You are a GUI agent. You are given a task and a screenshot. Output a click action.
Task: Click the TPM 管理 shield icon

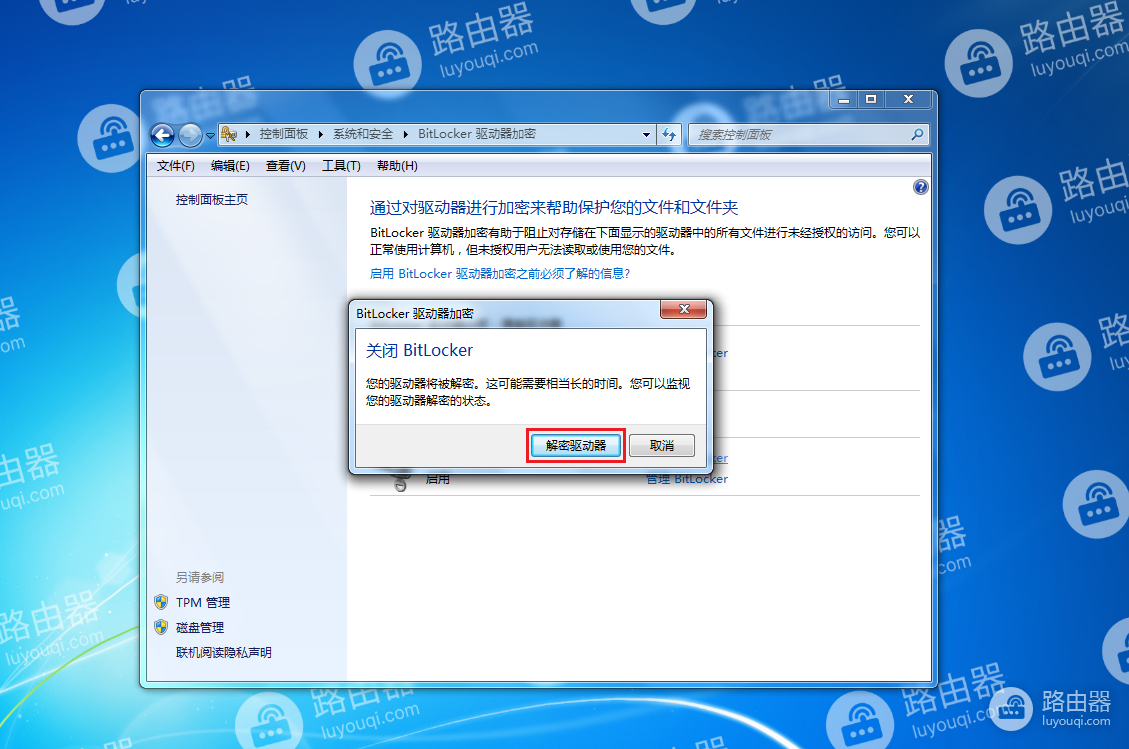pyautogui.click(x=161, y=602)
